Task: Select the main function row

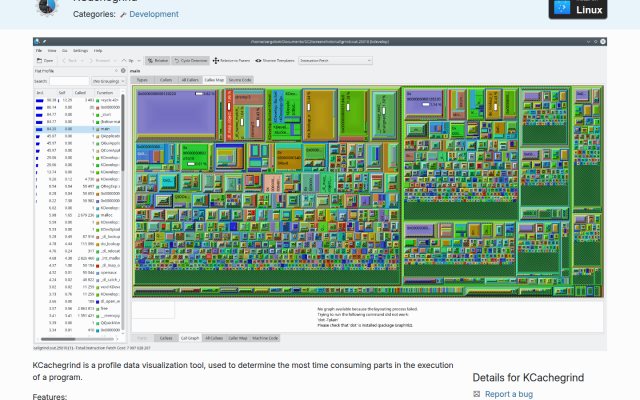Action: [x=77, y=129]
